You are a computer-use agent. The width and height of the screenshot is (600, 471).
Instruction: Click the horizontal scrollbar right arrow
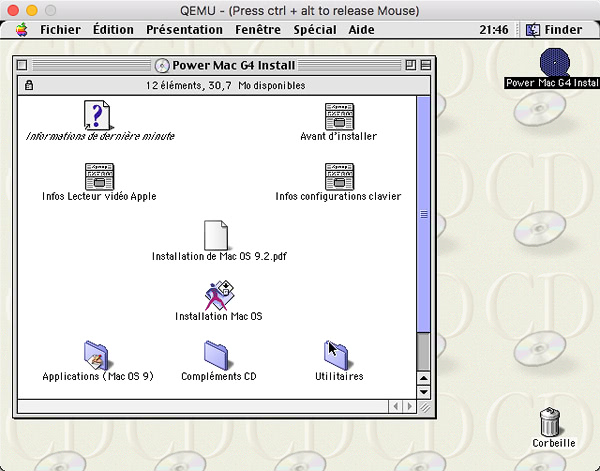coord(409,406)
